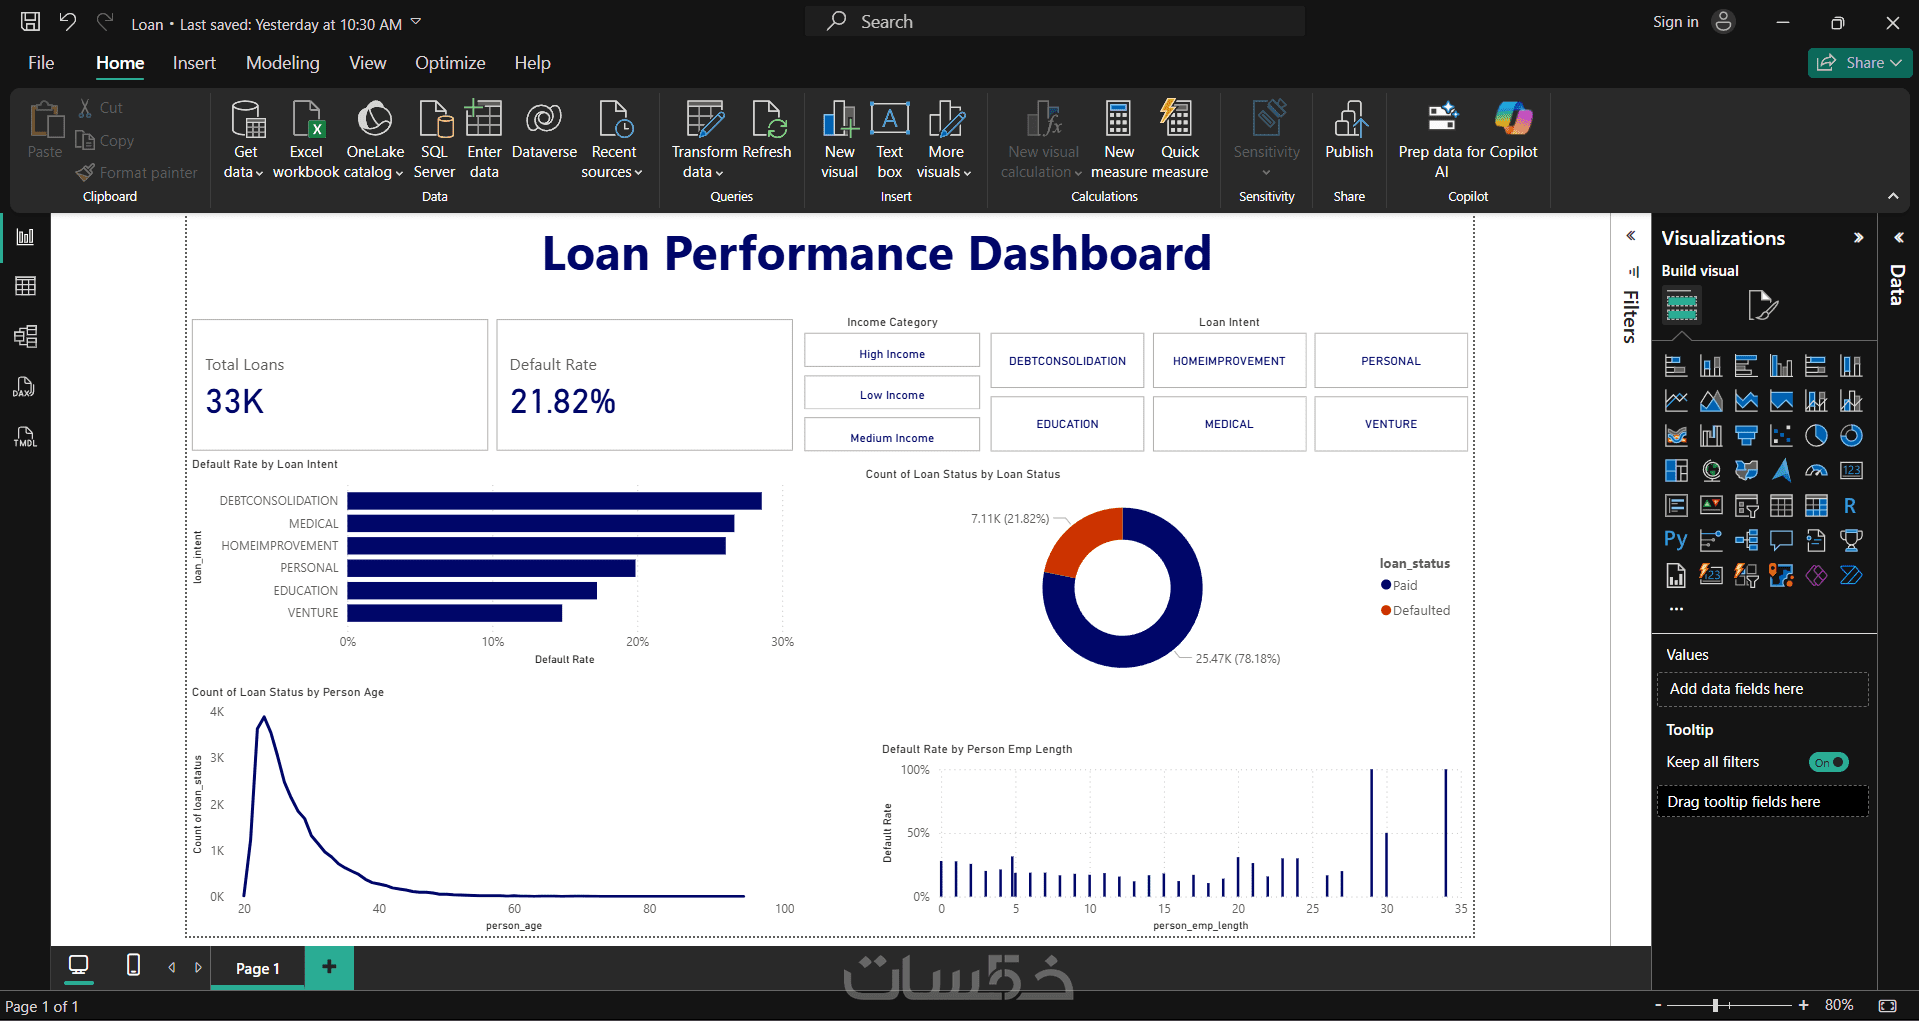The image size is (1919, 1021).
Task: Choose the Matrix visual type
Action: coord(1816,506)
